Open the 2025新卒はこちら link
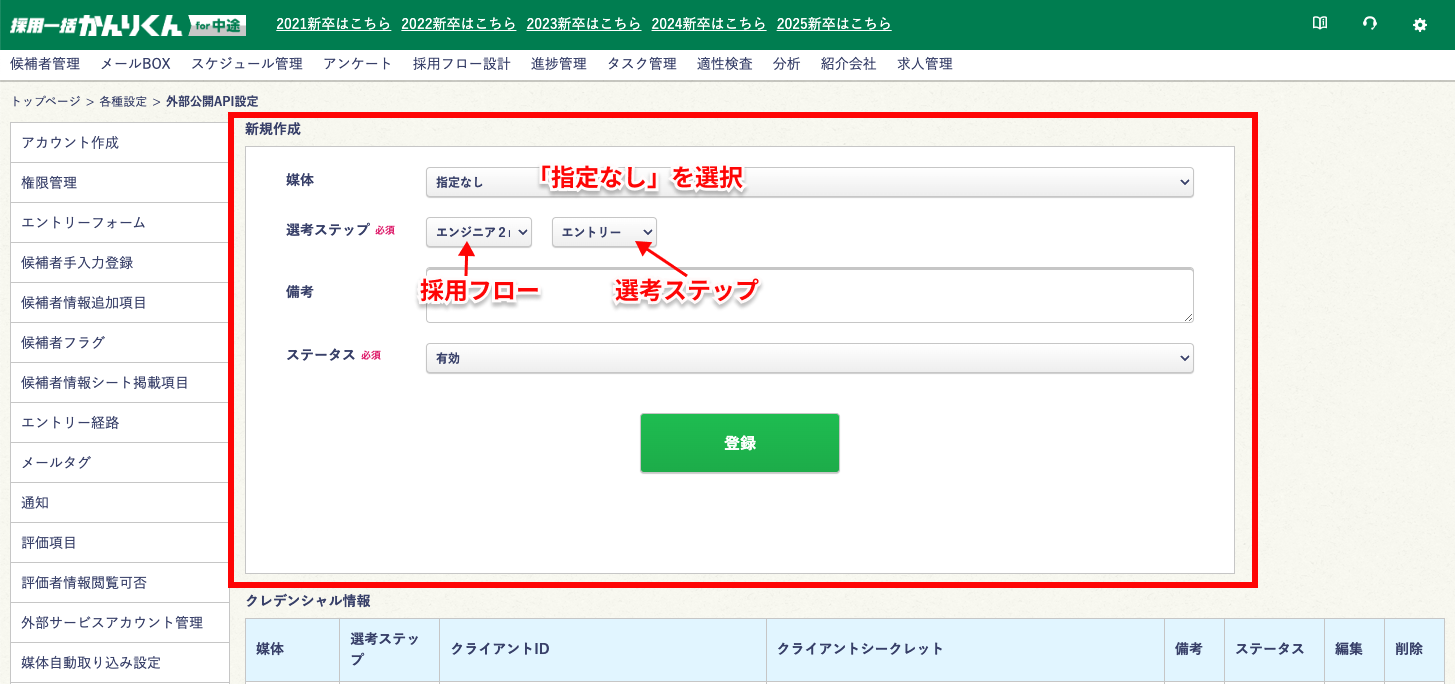 pyautogui.click(x=834, y=24)
